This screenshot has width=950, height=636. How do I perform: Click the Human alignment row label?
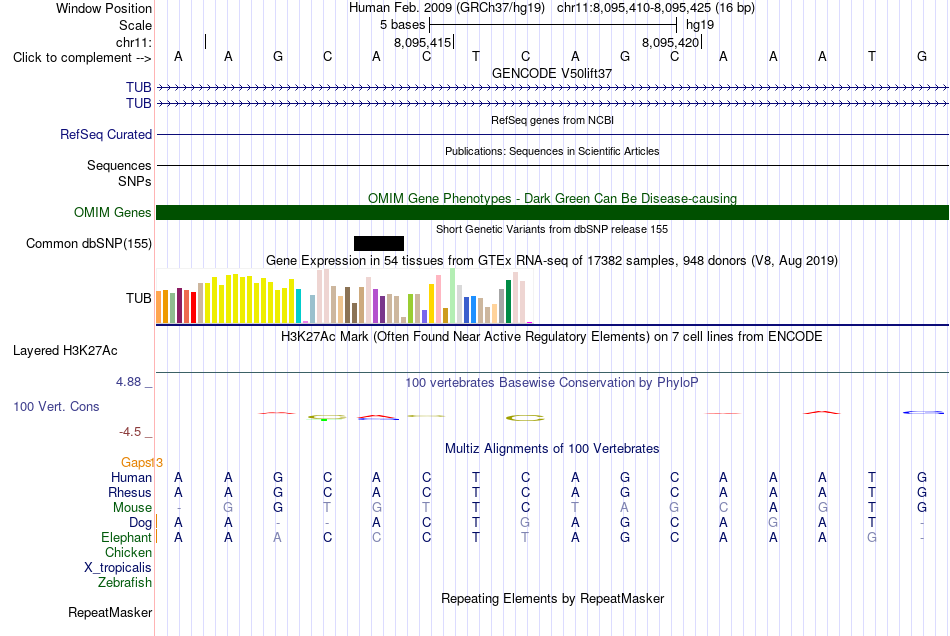pyautogui.click(x=131, y=478)
